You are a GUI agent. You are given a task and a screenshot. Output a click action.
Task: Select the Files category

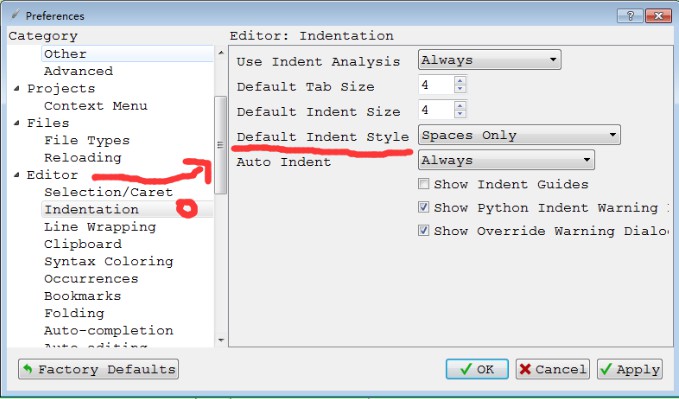(x=48, y=123)
